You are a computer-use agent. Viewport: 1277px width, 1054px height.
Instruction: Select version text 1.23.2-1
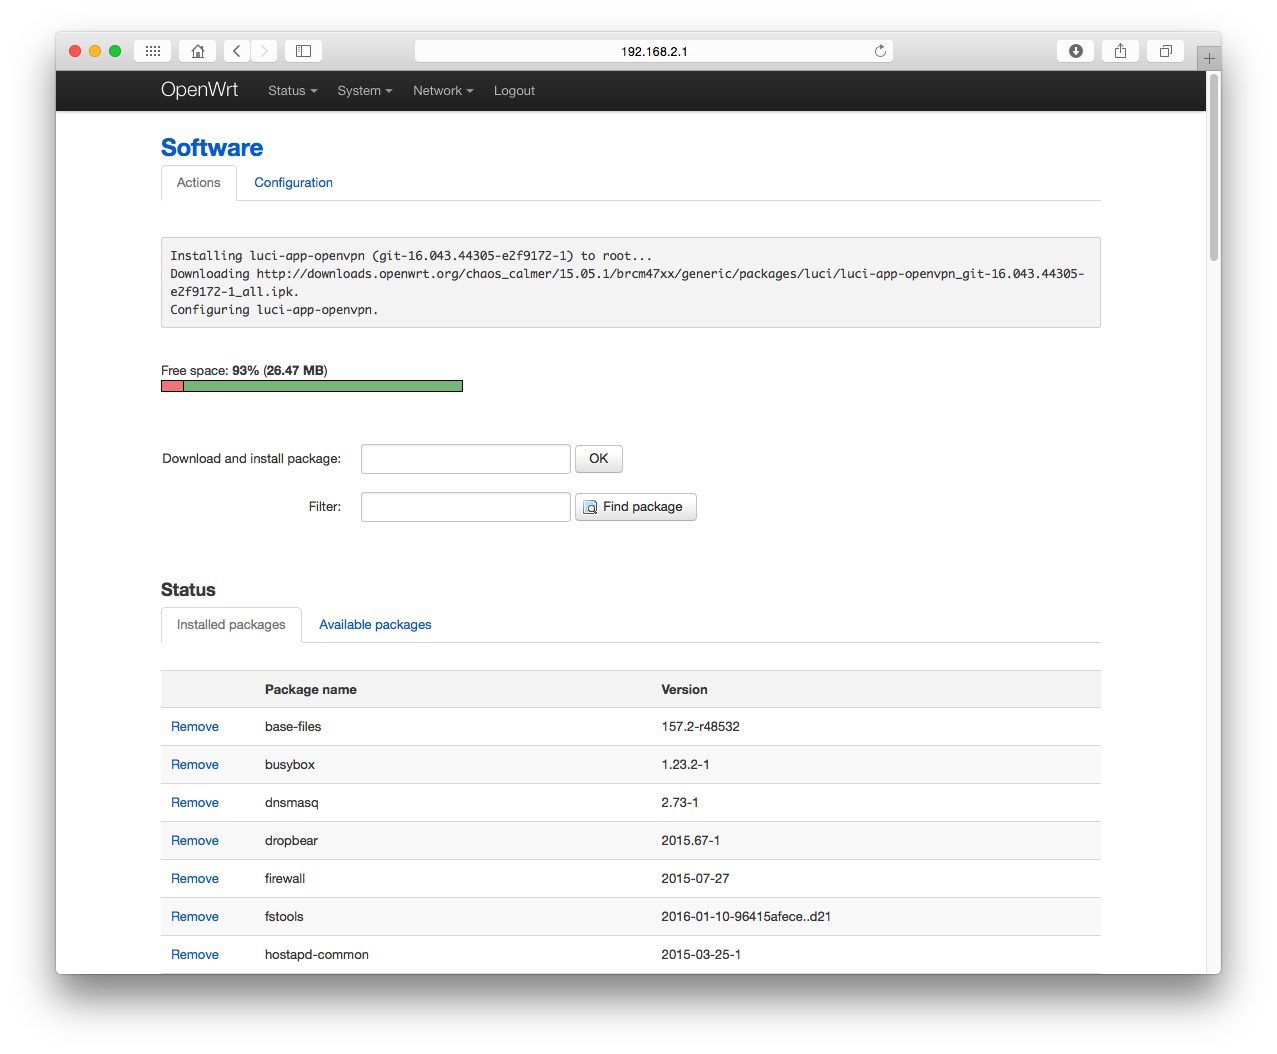[685, 765]
